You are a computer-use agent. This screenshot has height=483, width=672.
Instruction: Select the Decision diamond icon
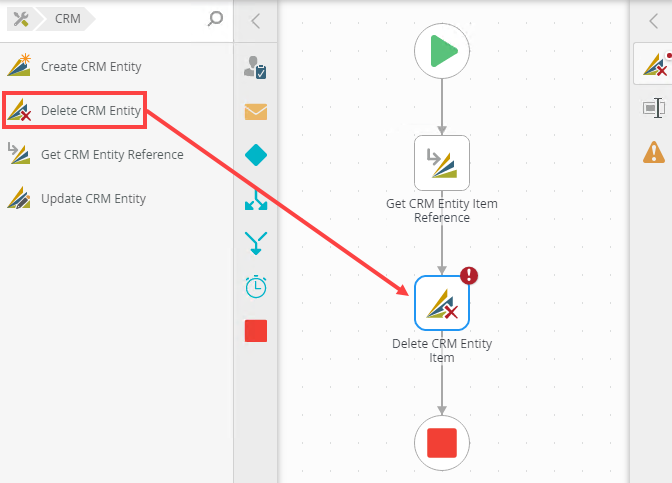(256, 155)
